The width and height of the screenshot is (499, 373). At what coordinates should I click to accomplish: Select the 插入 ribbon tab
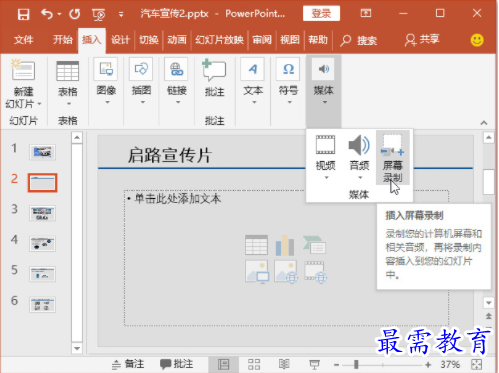(92, 40)
